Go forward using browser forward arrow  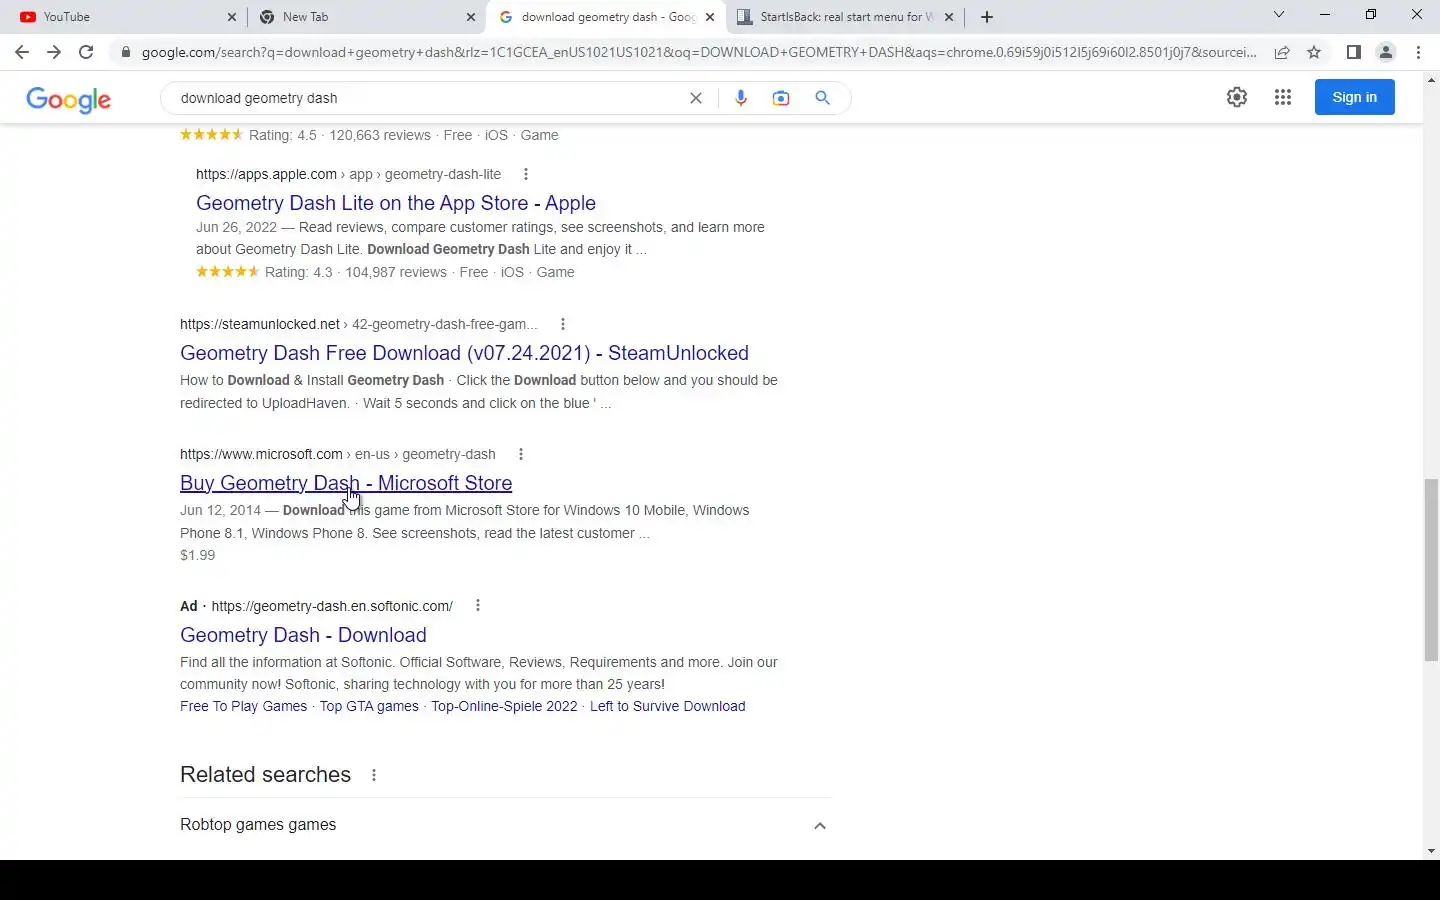click(54, 52)
